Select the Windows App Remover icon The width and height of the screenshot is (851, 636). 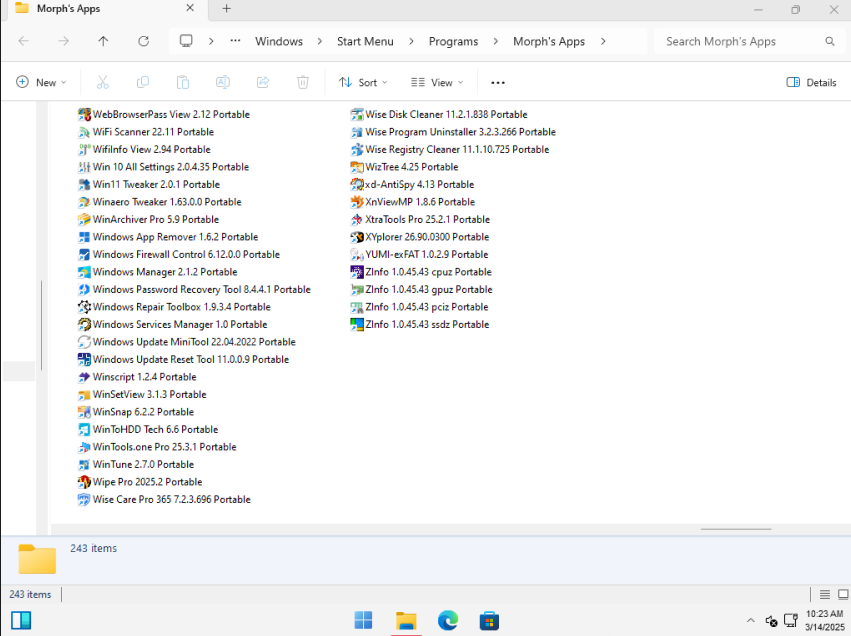point(84,237)
